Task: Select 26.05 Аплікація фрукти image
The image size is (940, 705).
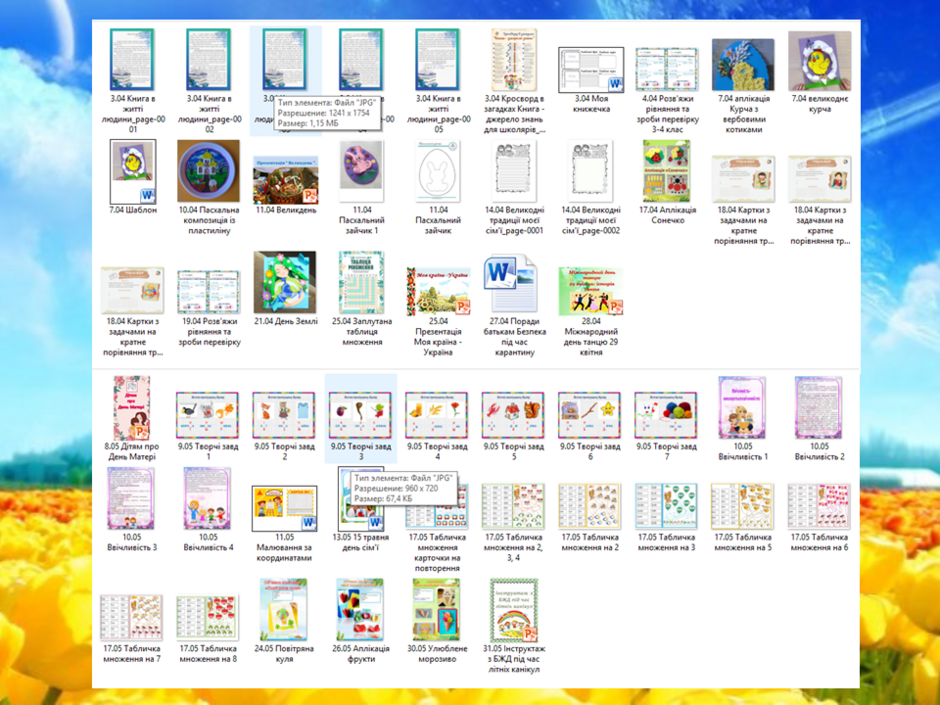Action: [360, 610]
